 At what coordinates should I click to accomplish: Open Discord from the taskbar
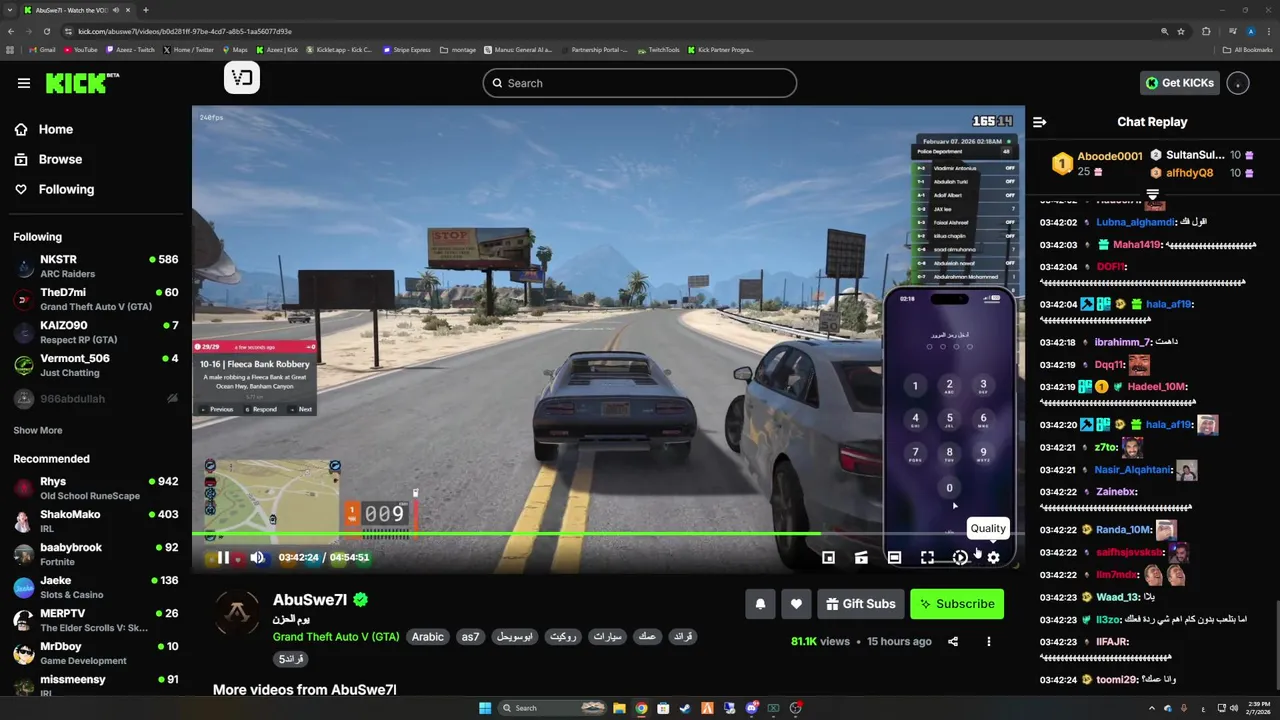(x=751, y=708)
